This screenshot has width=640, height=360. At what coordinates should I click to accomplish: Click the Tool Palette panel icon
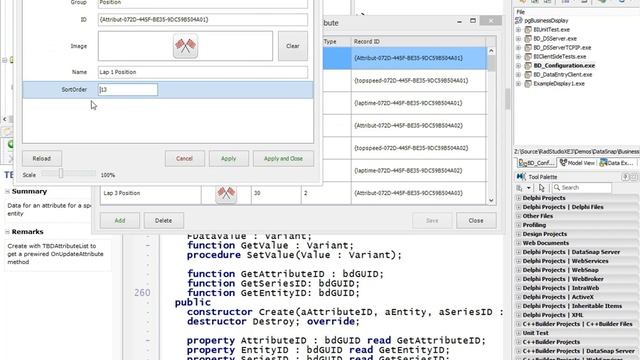(x=521, y=177)
